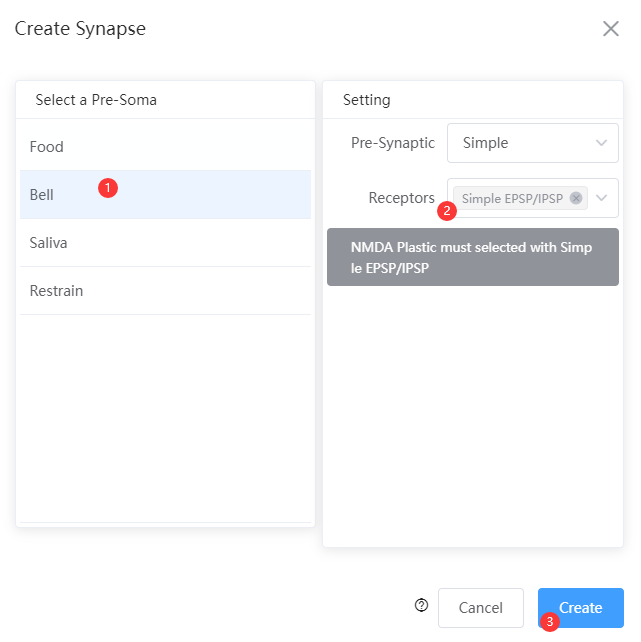Close the Create Synapse dialog
641x642 pixels.
(x=610, y=29)
